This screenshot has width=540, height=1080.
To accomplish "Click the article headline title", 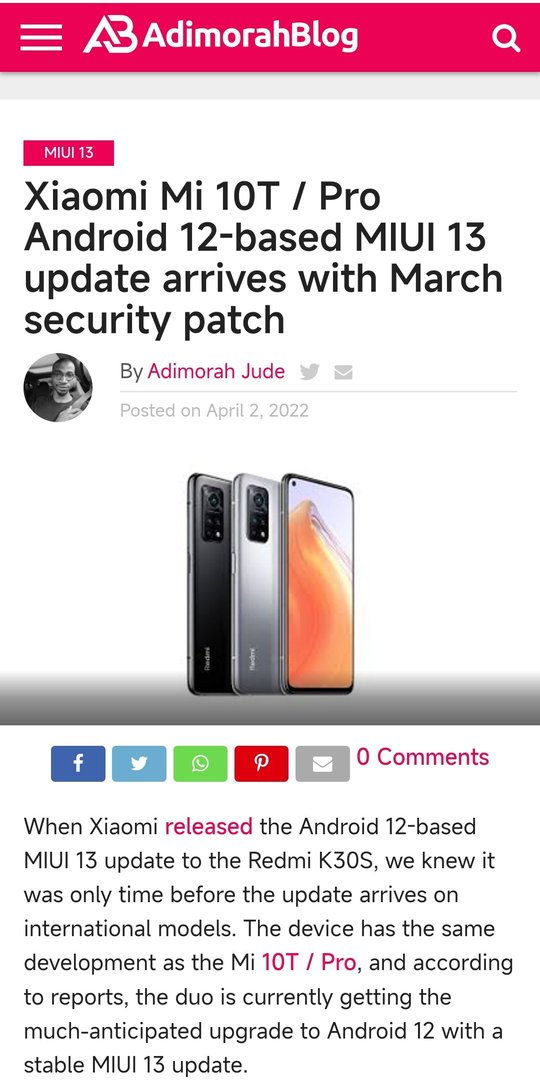I will click(x=263, y=258).
